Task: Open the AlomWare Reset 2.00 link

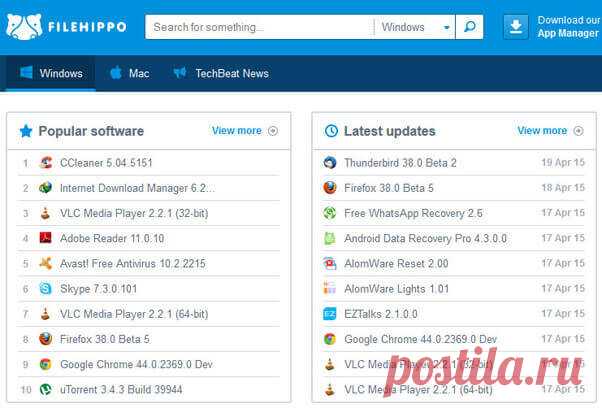Action: coord(396,264)
